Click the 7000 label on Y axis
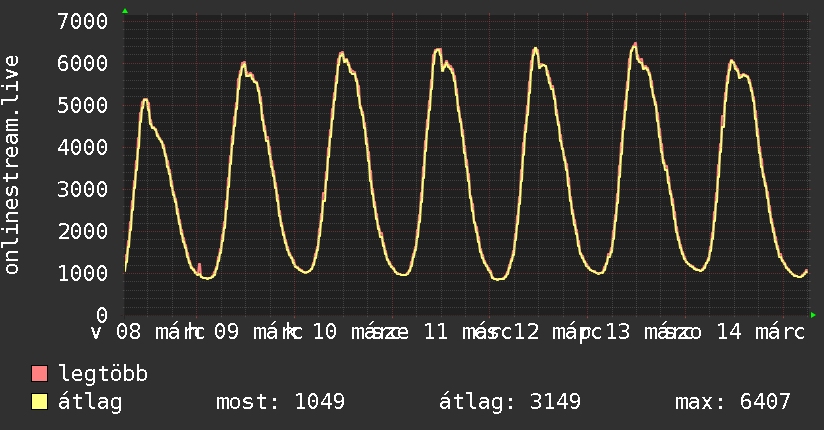 coord(83,21)
